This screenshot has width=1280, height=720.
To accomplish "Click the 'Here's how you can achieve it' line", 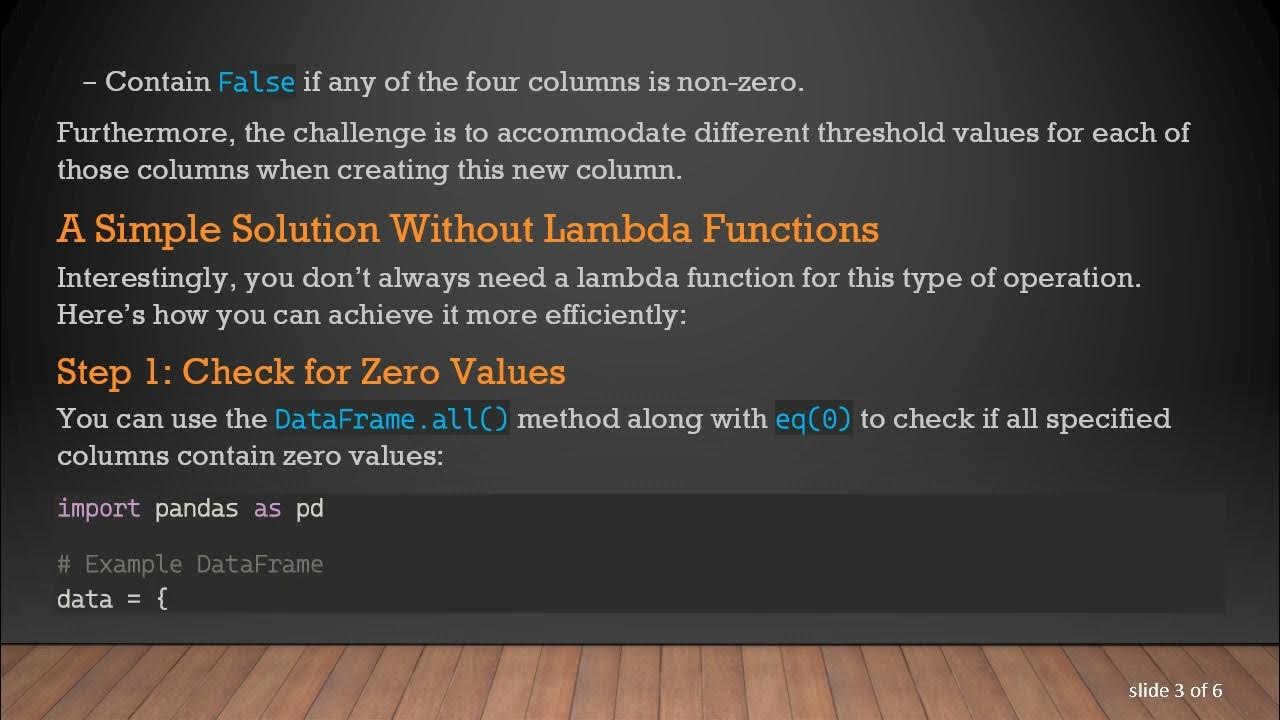I will (371, 315).
